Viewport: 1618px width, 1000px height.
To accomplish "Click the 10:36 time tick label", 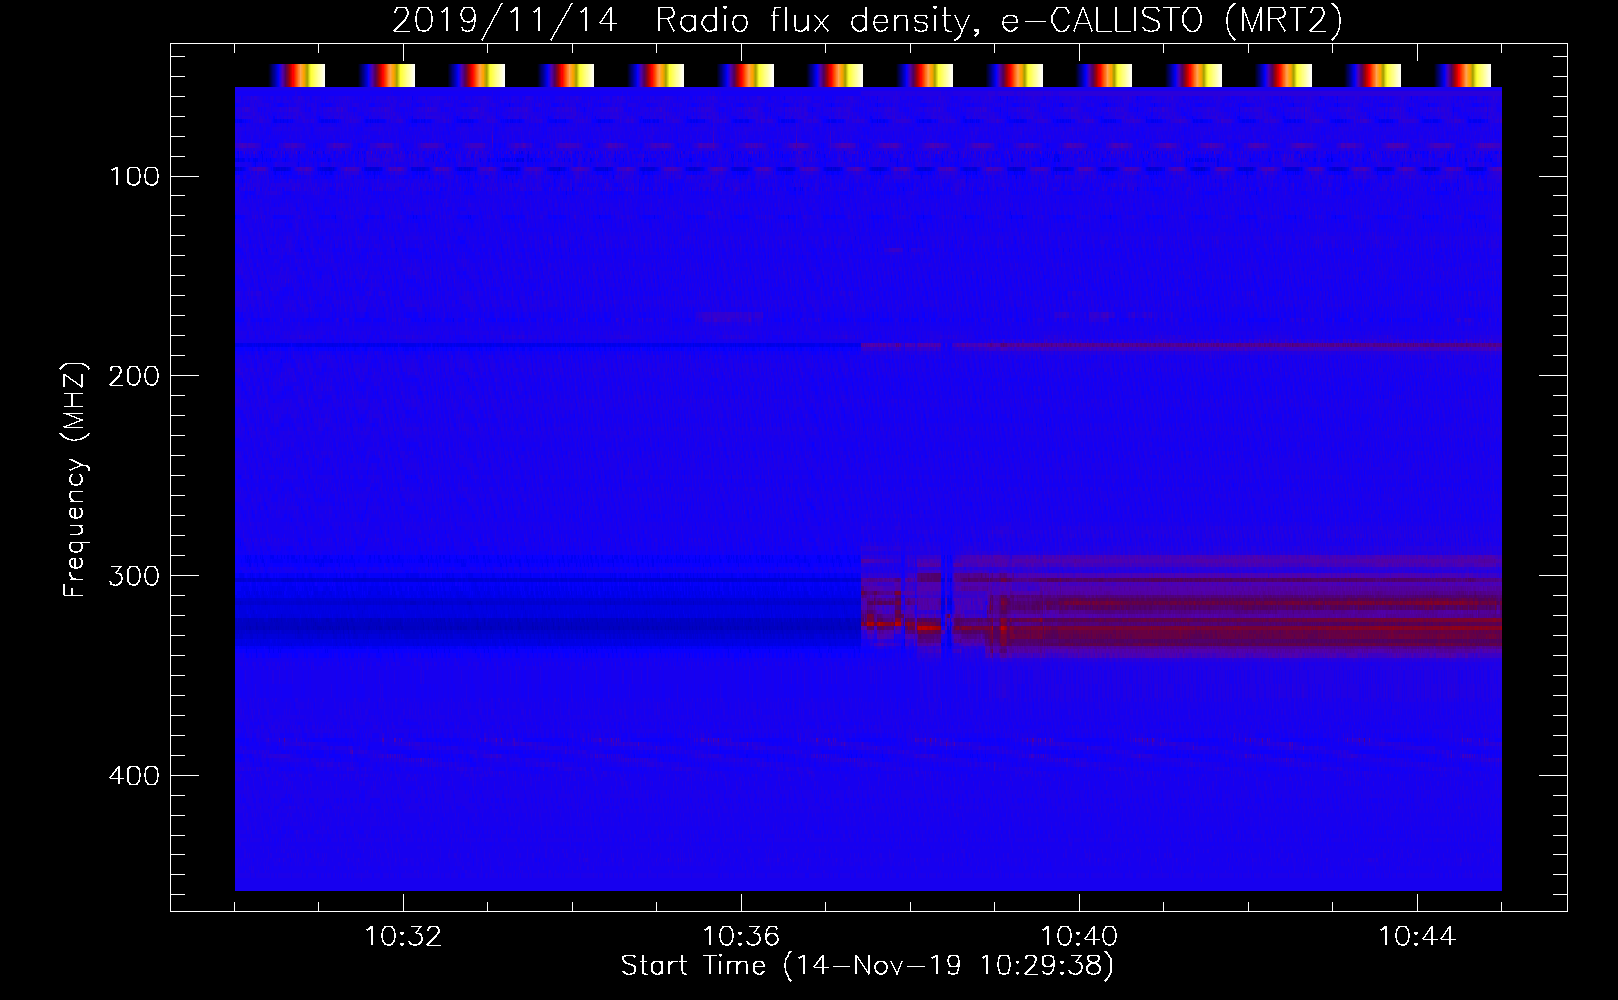I will click(741, 937).
